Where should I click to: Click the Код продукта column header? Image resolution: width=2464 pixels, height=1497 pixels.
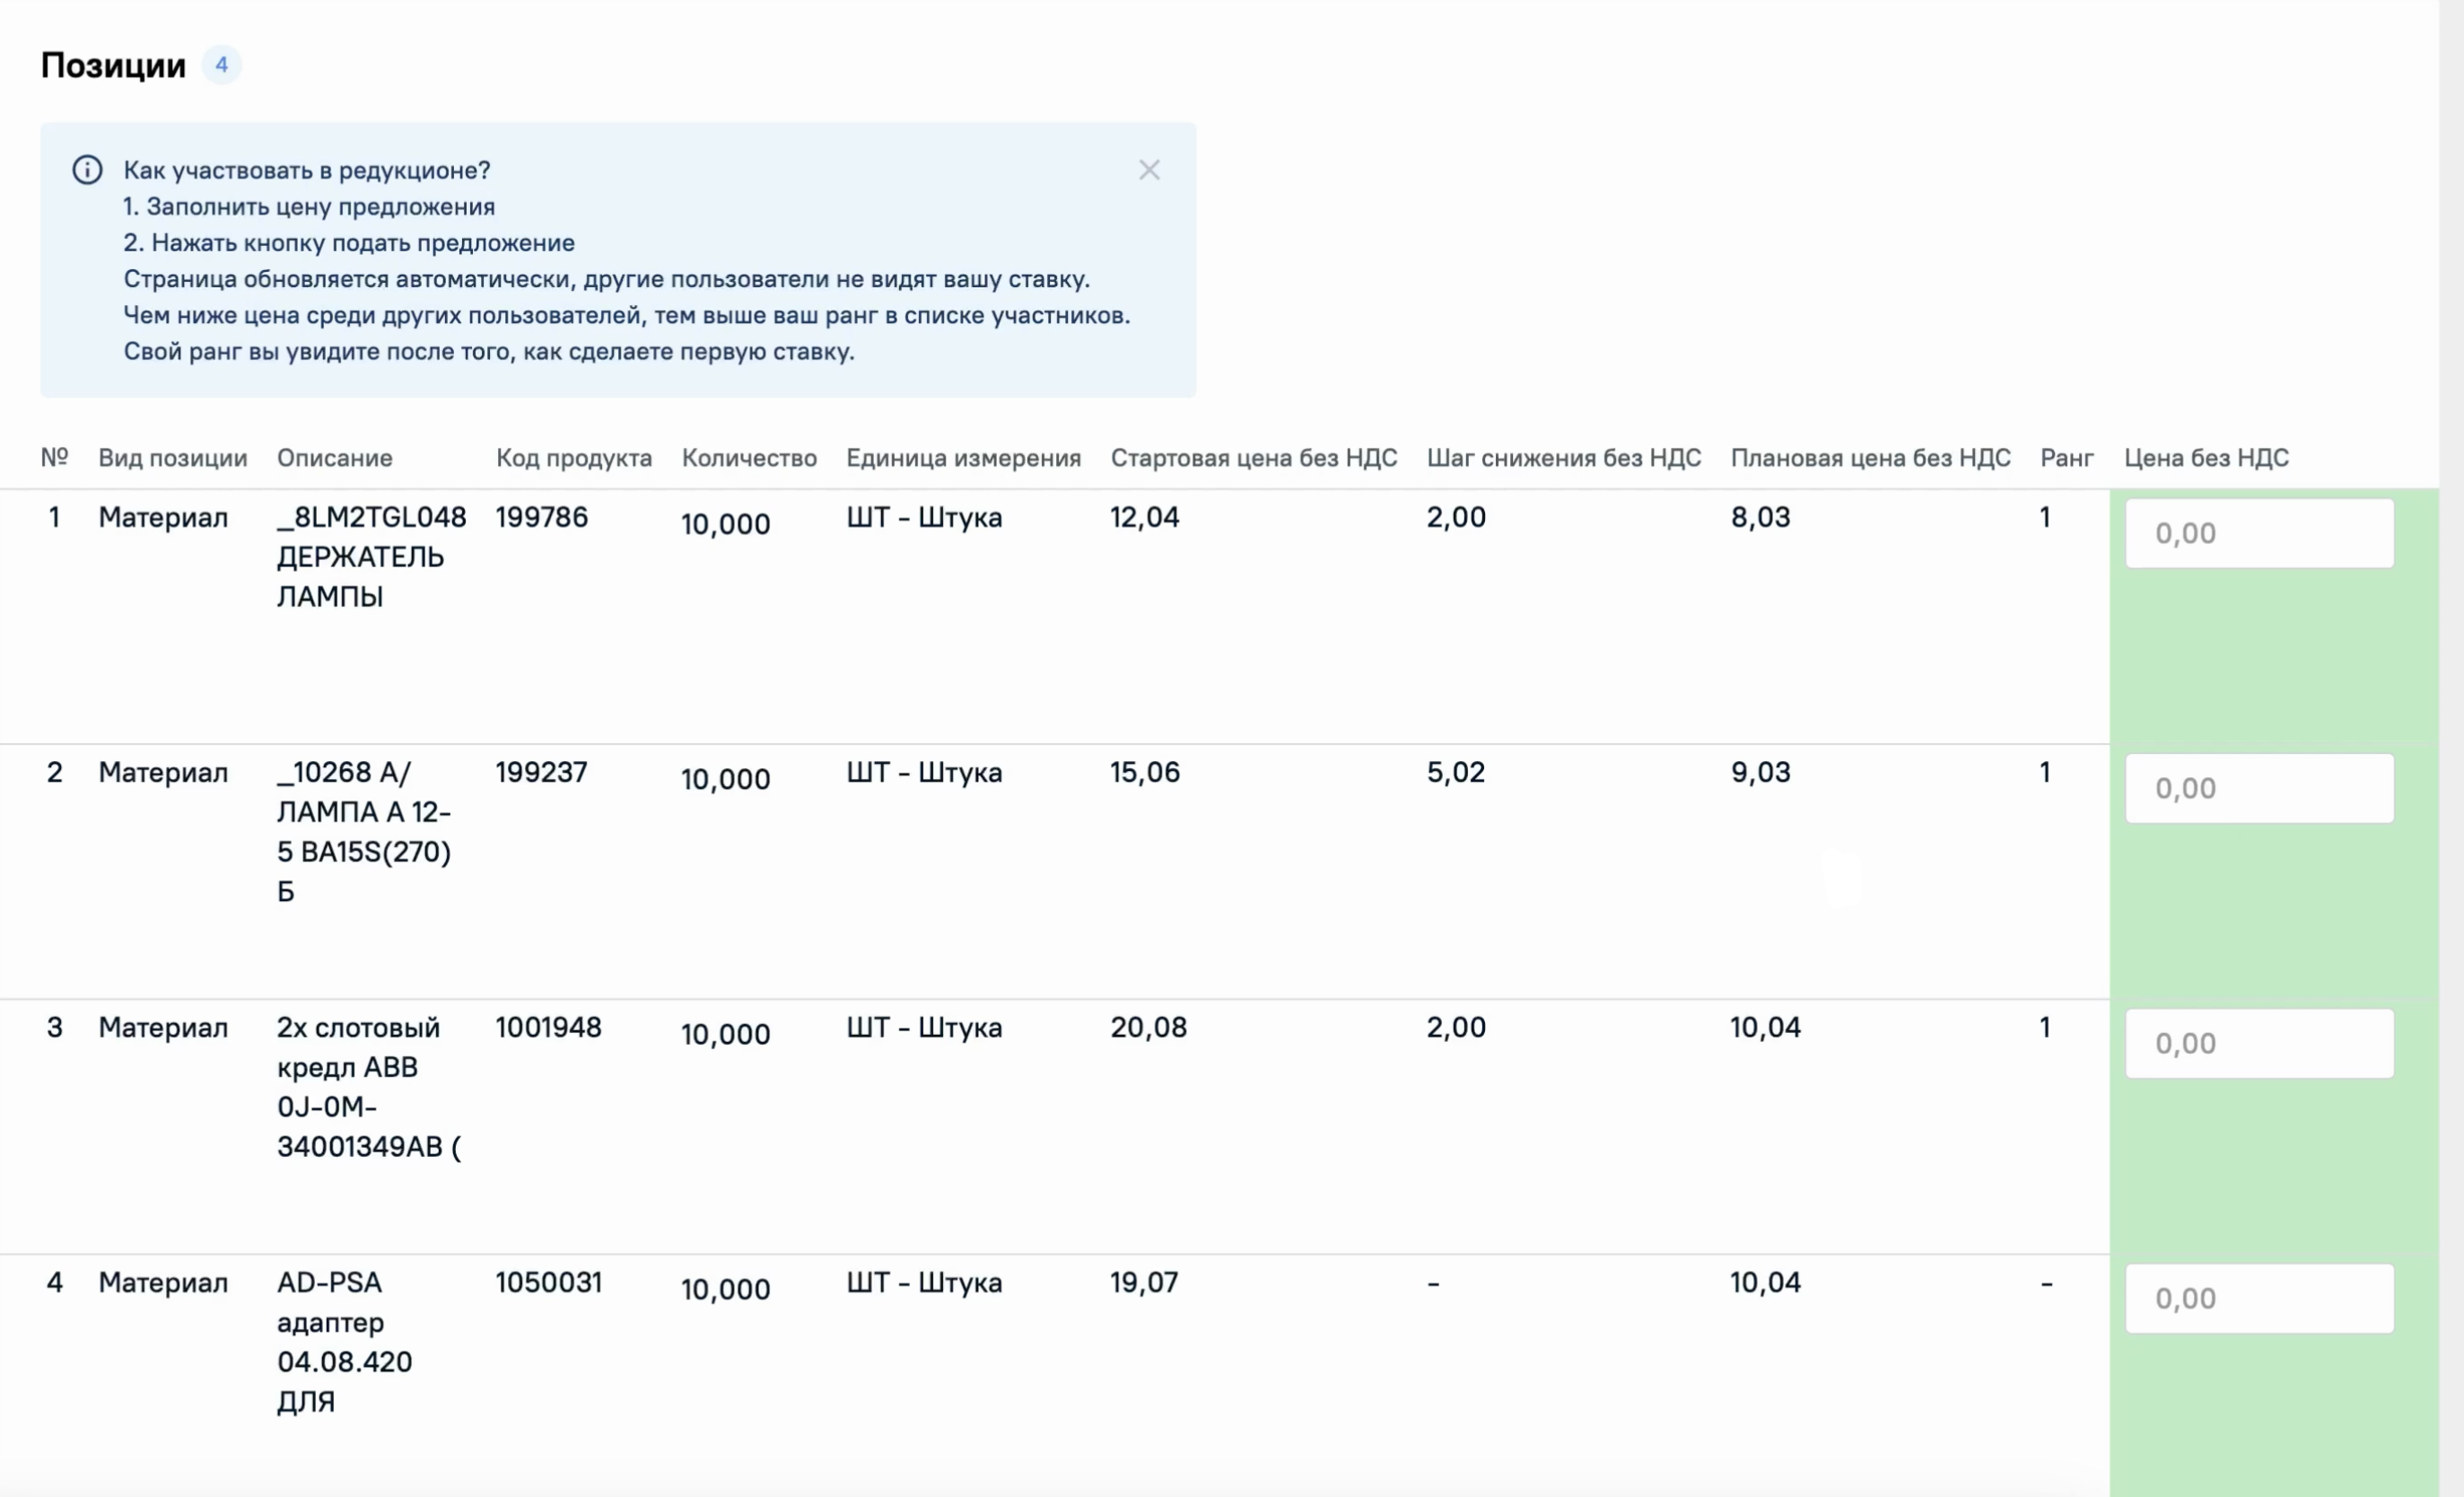click(x=574, y=458)
